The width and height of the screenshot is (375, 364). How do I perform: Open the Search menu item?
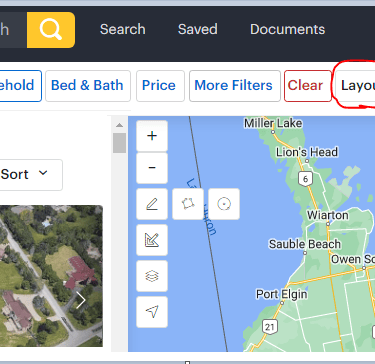pos(123,29)
